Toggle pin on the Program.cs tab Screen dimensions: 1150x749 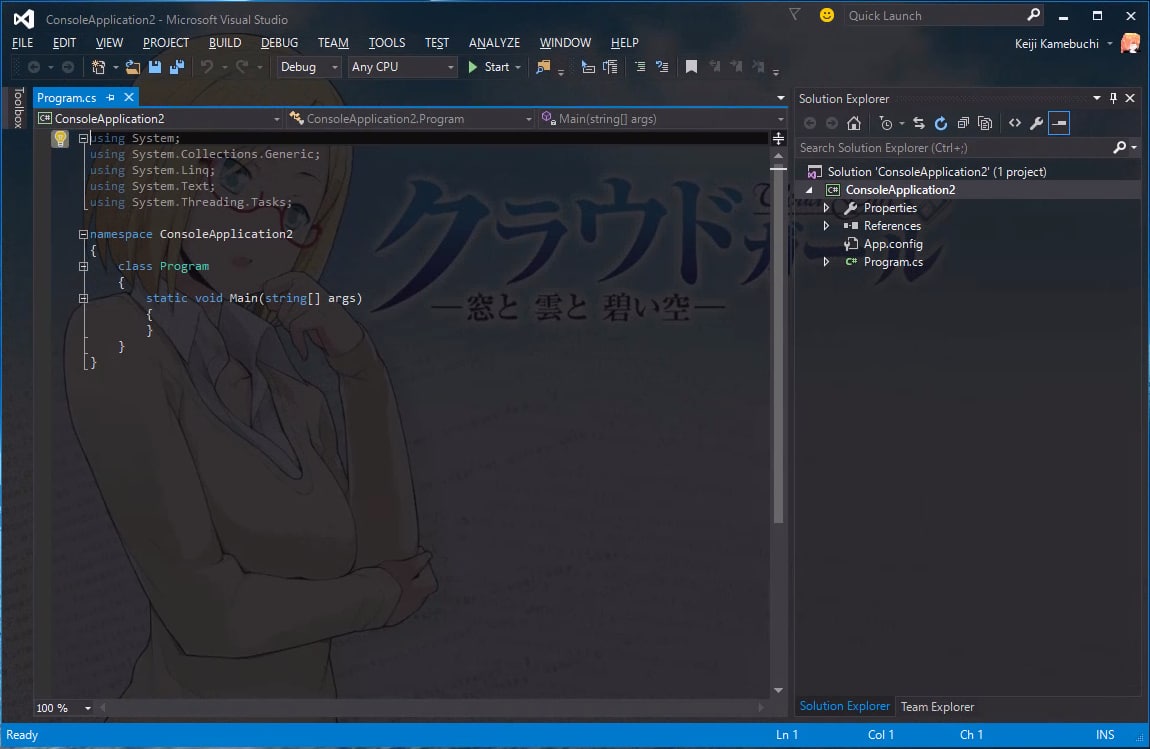[x=111, y=97]
